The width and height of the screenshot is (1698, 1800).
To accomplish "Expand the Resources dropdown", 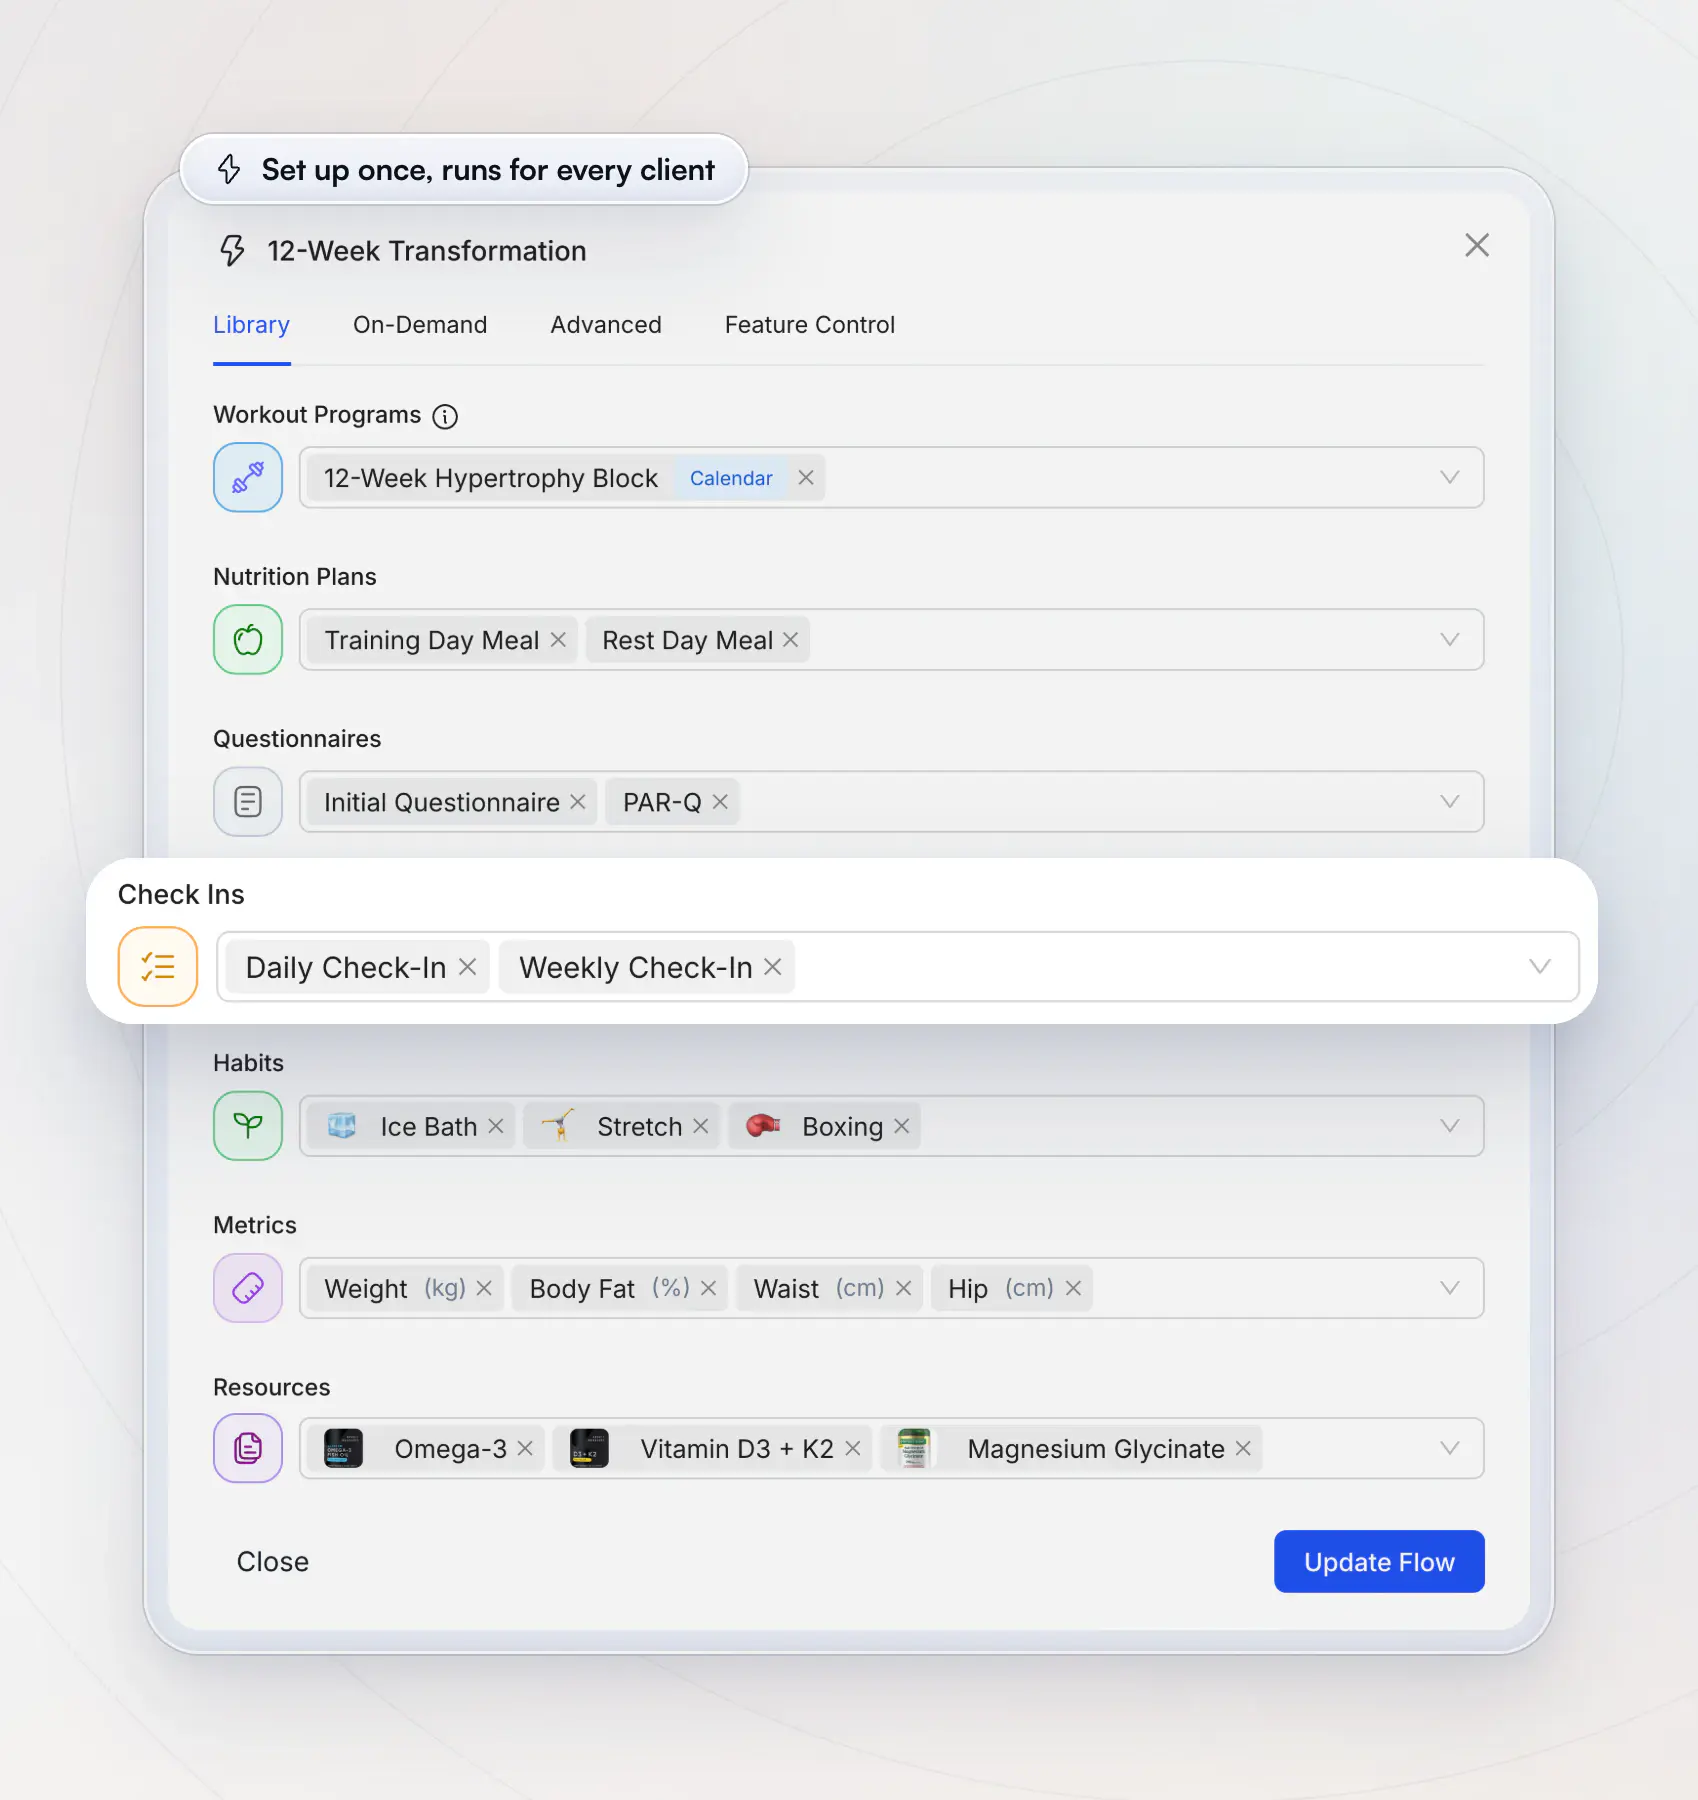I will tap(1450, 1448).
